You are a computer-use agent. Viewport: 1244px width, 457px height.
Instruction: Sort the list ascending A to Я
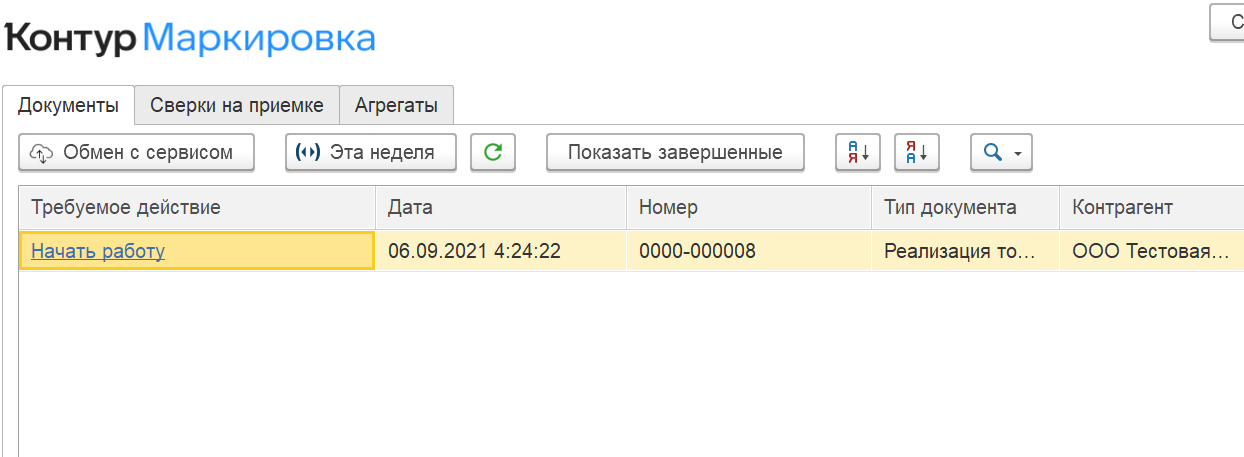[859, 152]
